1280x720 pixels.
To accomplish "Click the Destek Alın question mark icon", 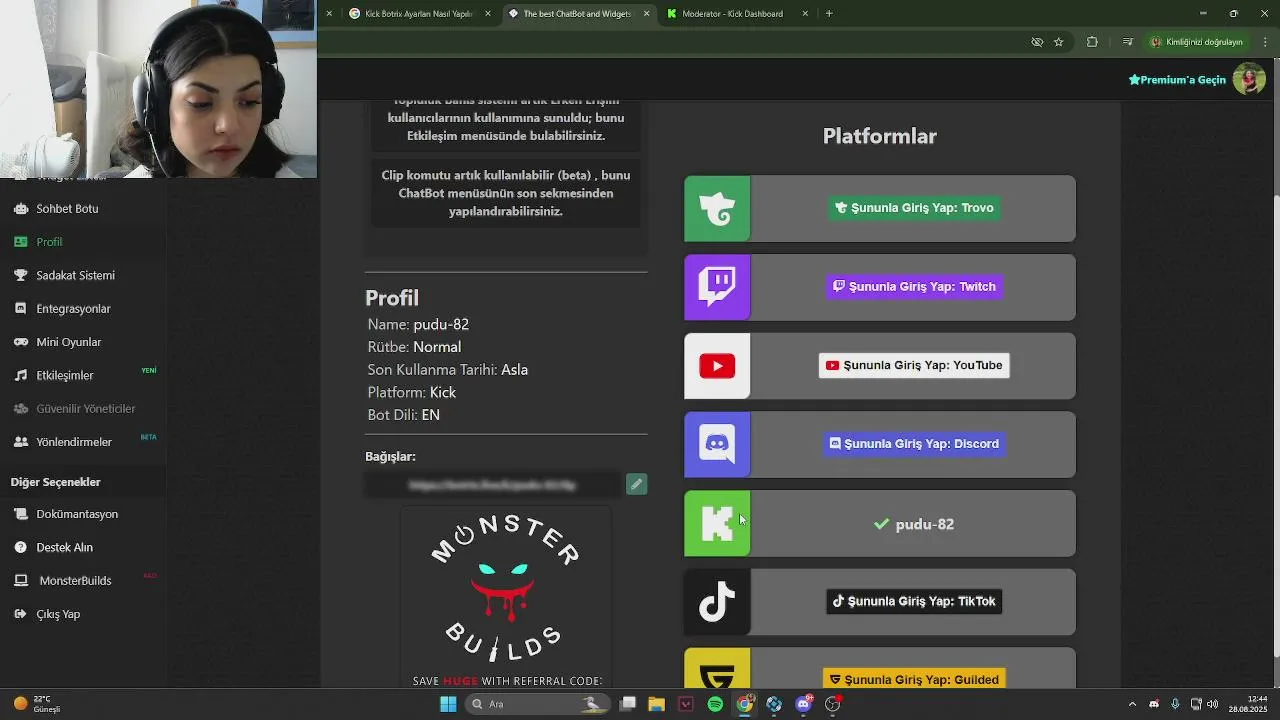I will coord(20,547).
